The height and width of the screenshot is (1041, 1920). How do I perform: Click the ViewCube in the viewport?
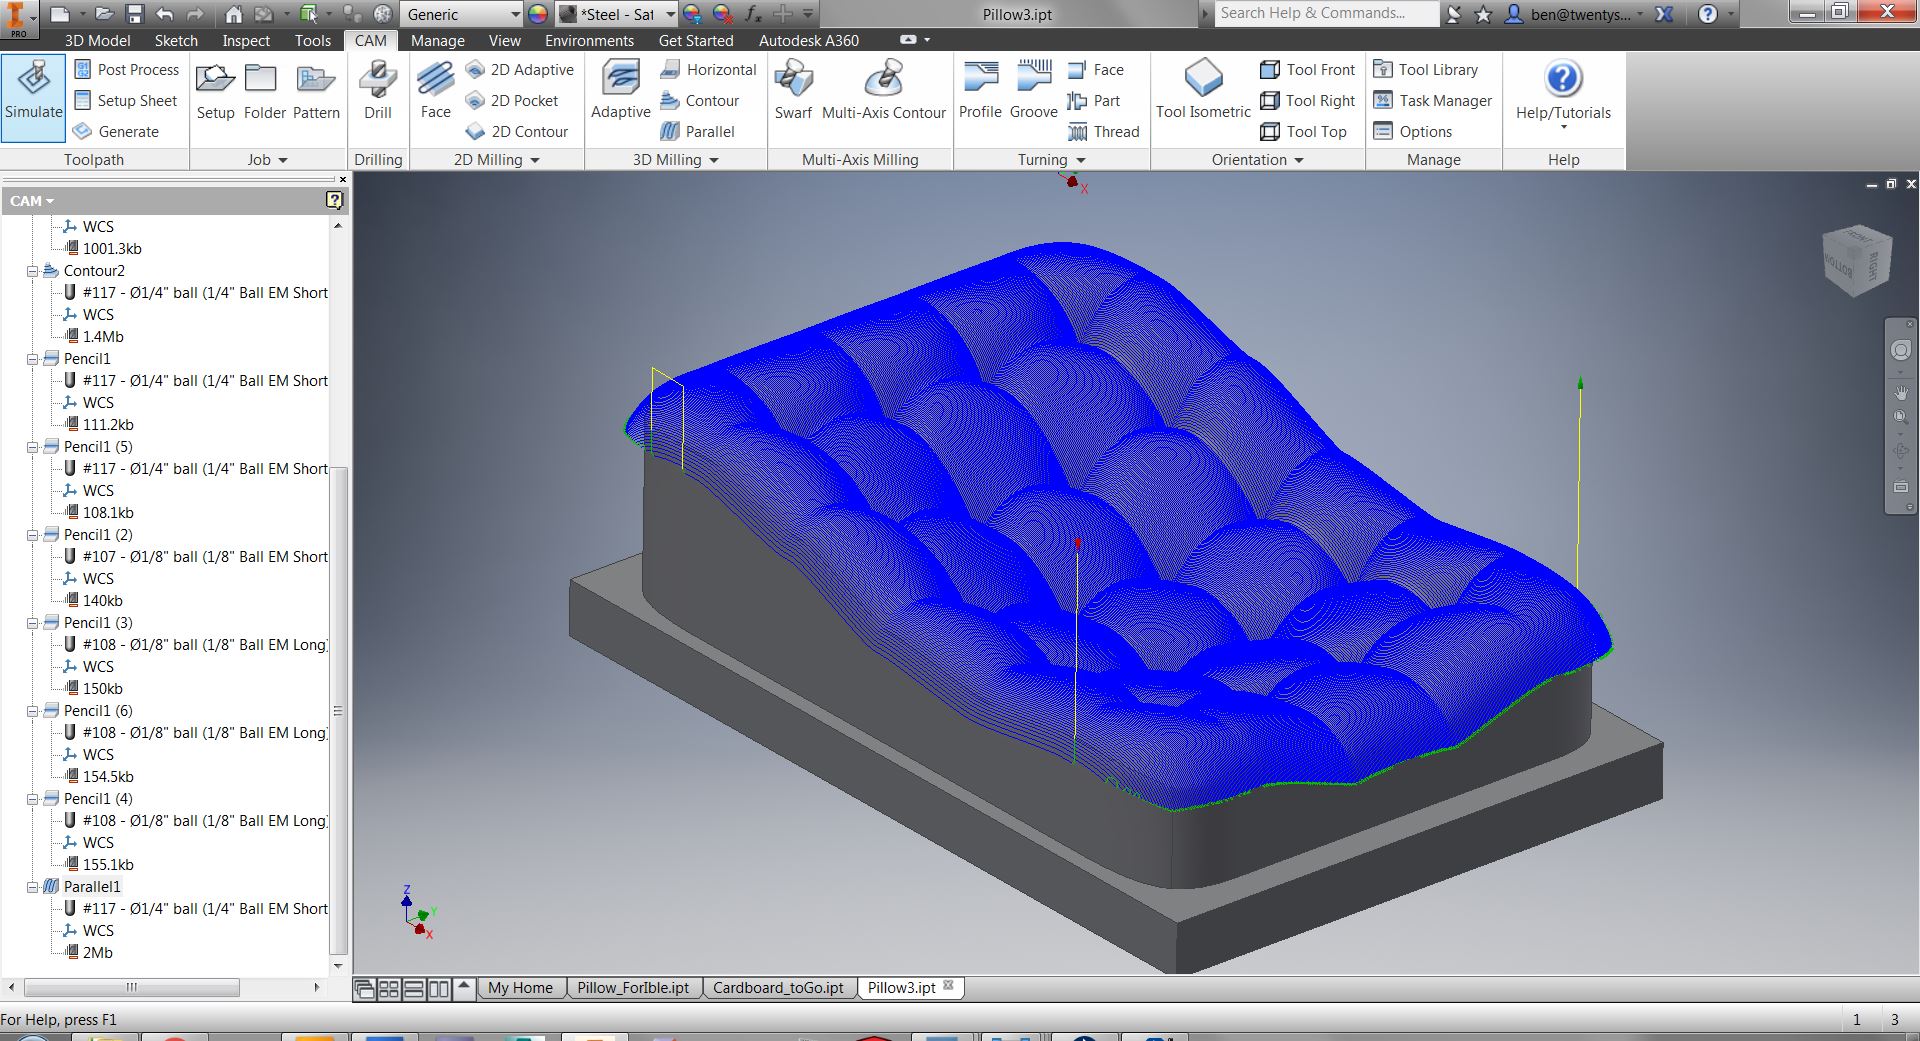click(x=1857, y=261)
